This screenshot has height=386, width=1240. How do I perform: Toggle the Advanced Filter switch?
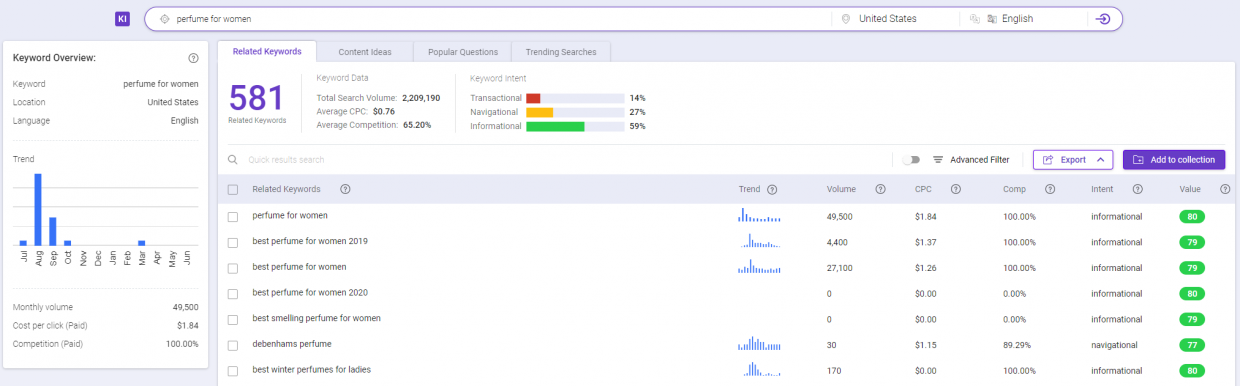(911, 160)
